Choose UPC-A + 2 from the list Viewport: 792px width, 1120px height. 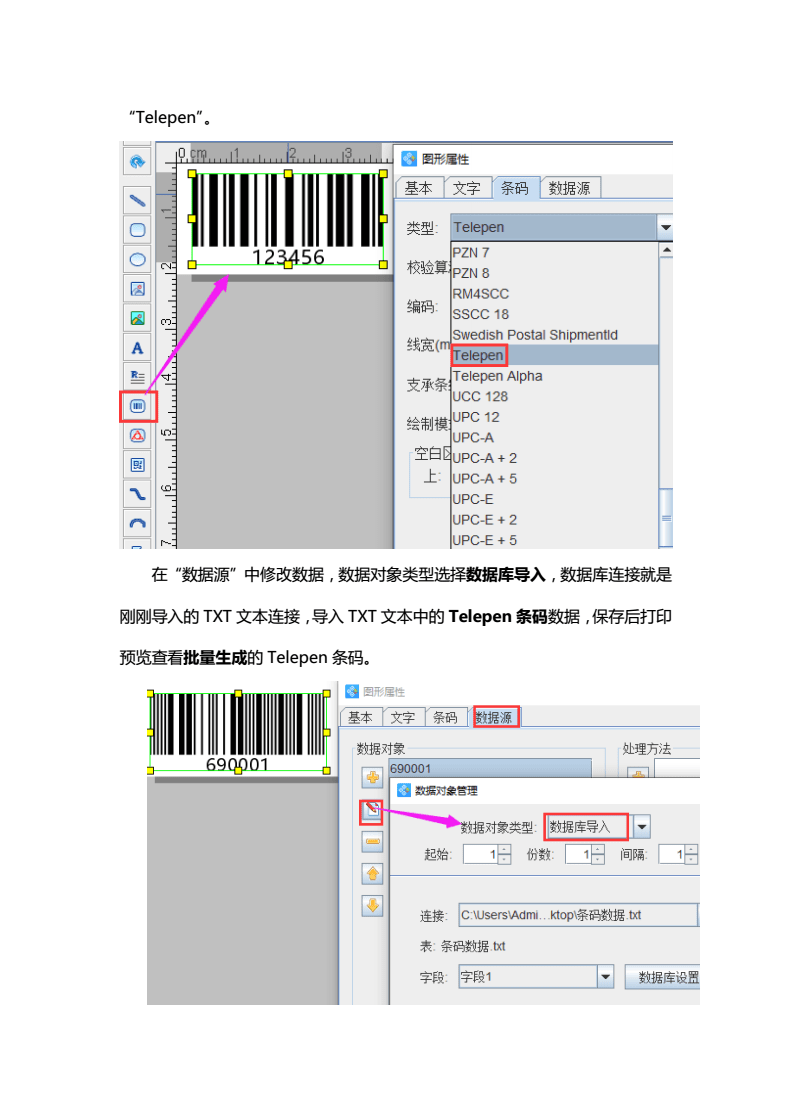pyautogui.click(x=554, y=458)
